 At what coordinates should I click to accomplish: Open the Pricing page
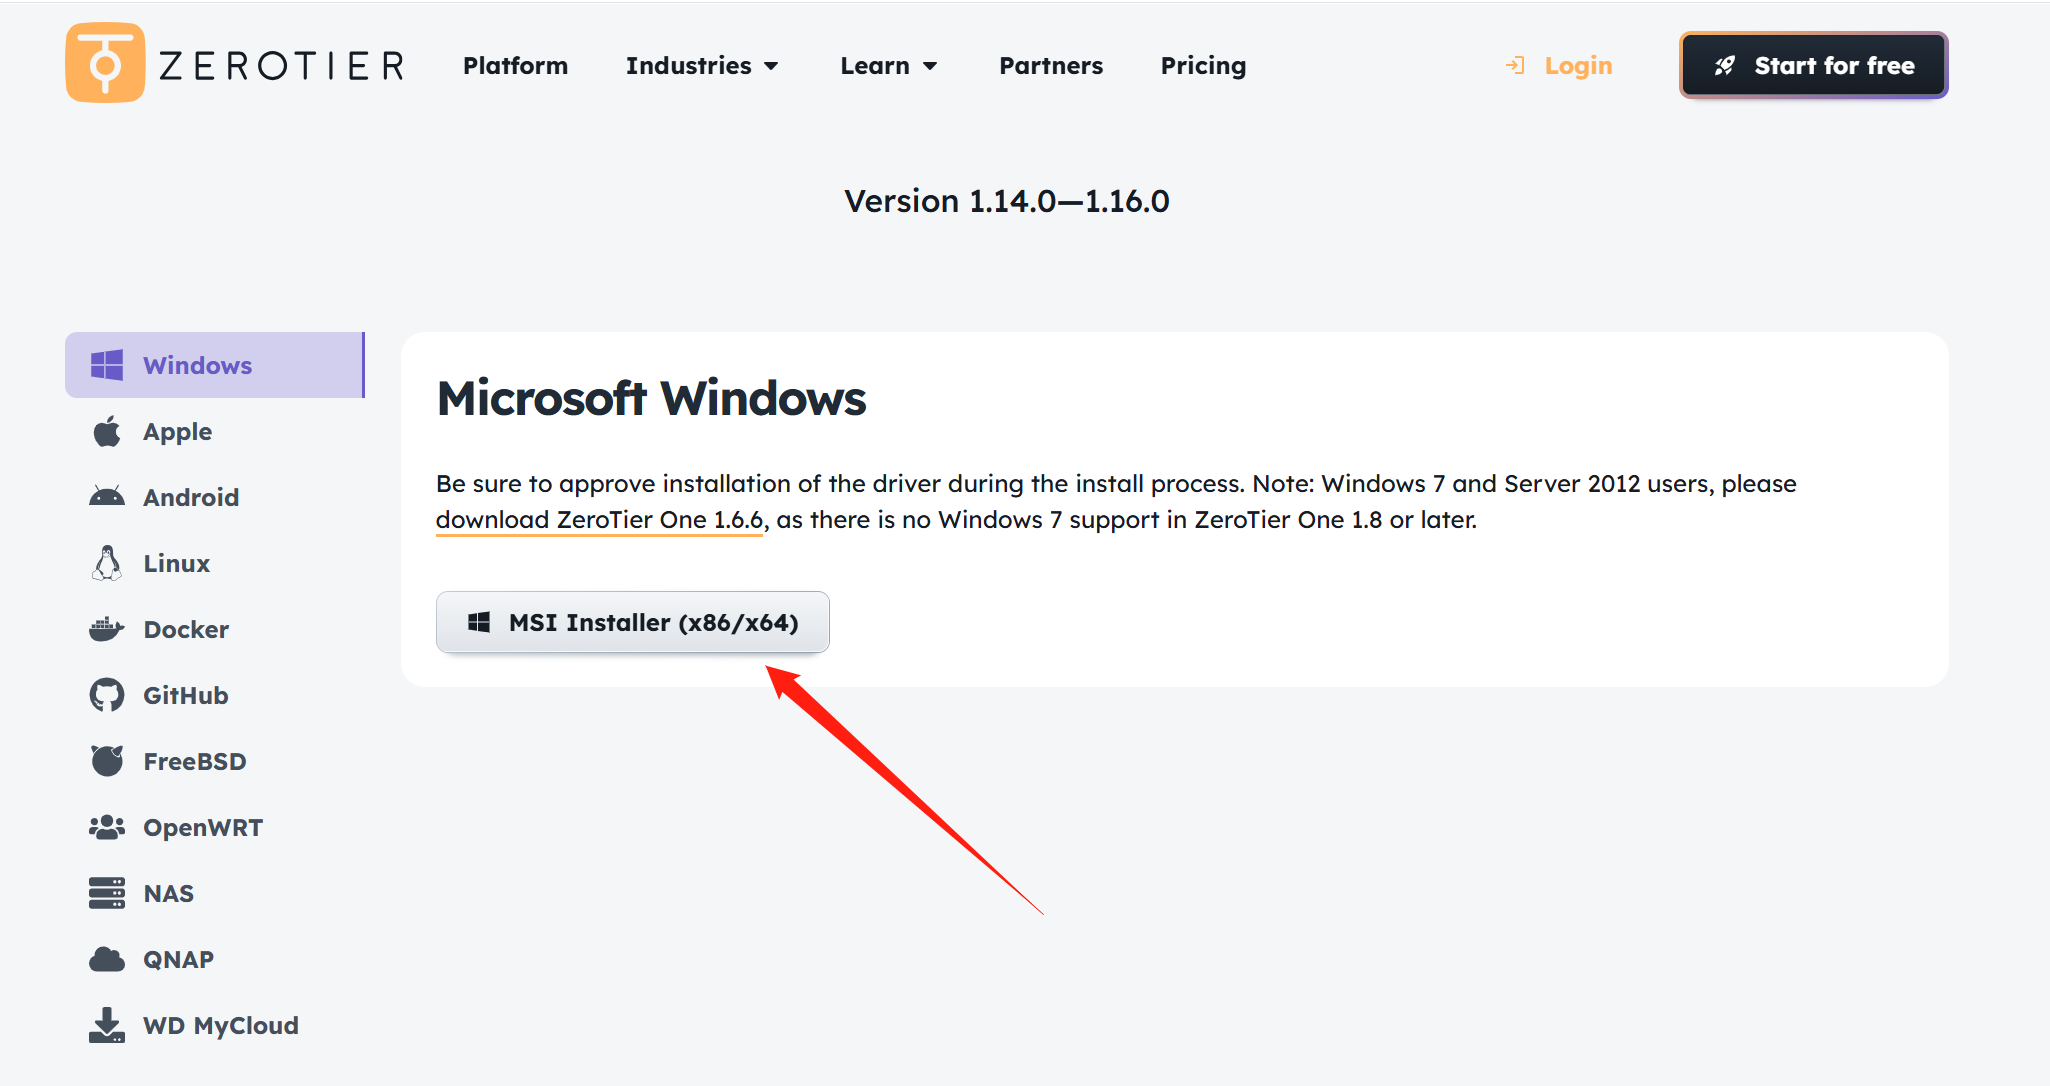tap(1203, 66)
